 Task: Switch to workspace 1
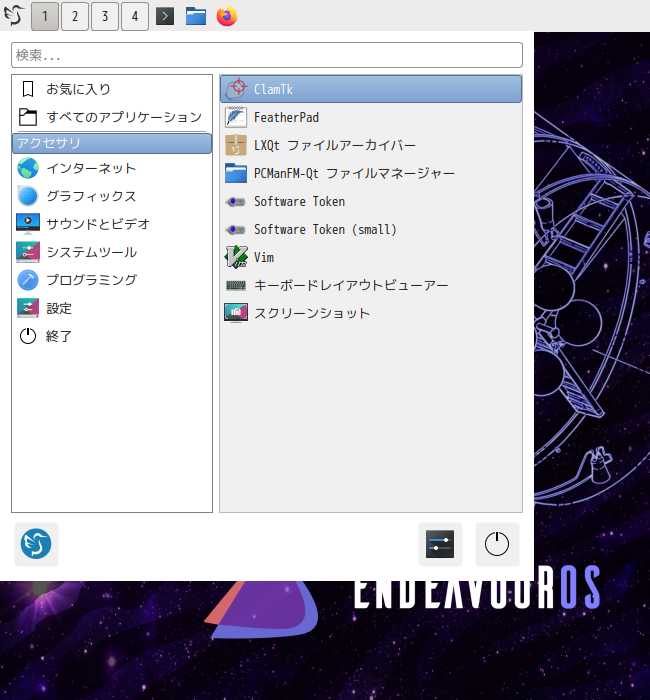[x=45, y=17]
